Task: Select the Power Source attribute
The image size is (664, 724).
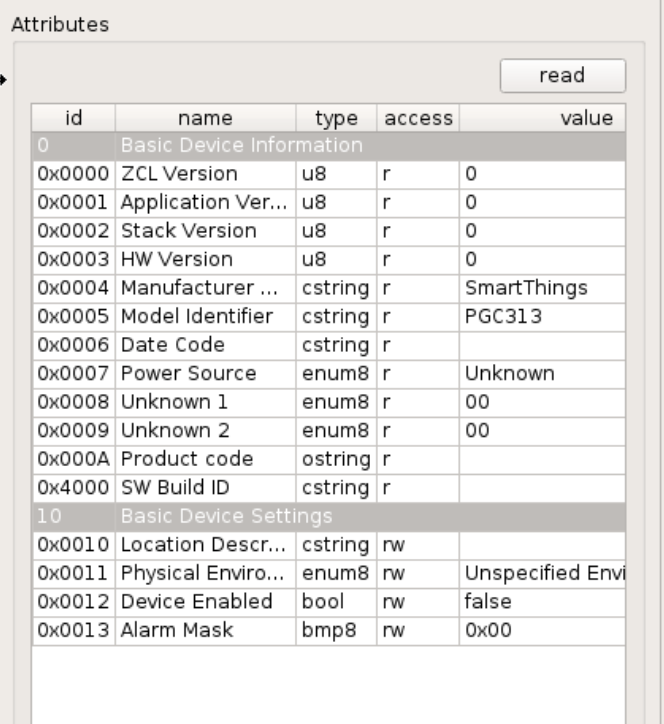Action: pyautogui.click(x=205, y=374)
